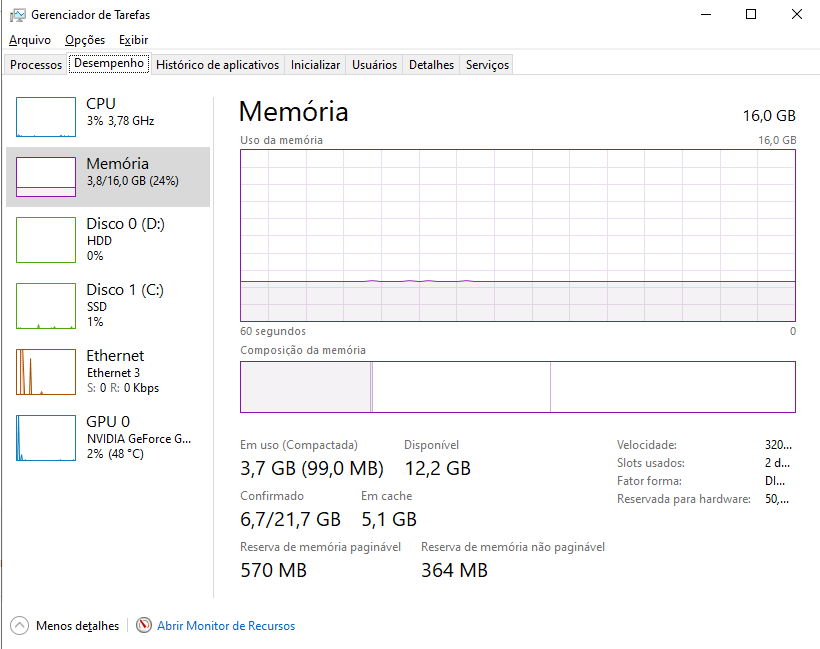Switch to the Processos tab
Viewport: 820px width, 649px height.
click(x=36, y=65)
